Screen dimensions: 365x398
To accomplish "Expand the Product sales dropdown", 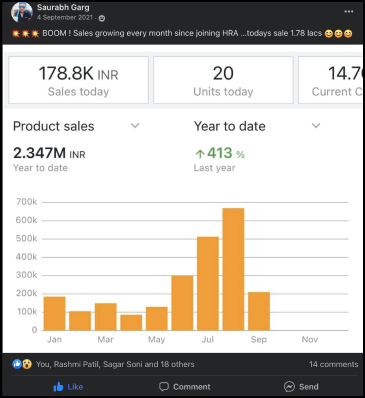I will pyautogui.click(x=135, y=126).
